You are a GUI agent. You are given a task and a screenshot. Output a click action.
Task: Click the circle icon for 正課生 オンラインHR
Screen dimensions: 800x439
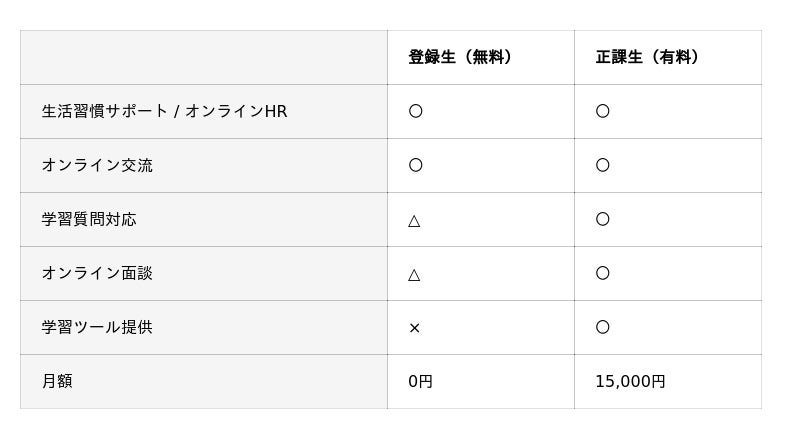(x=602, y=112)
